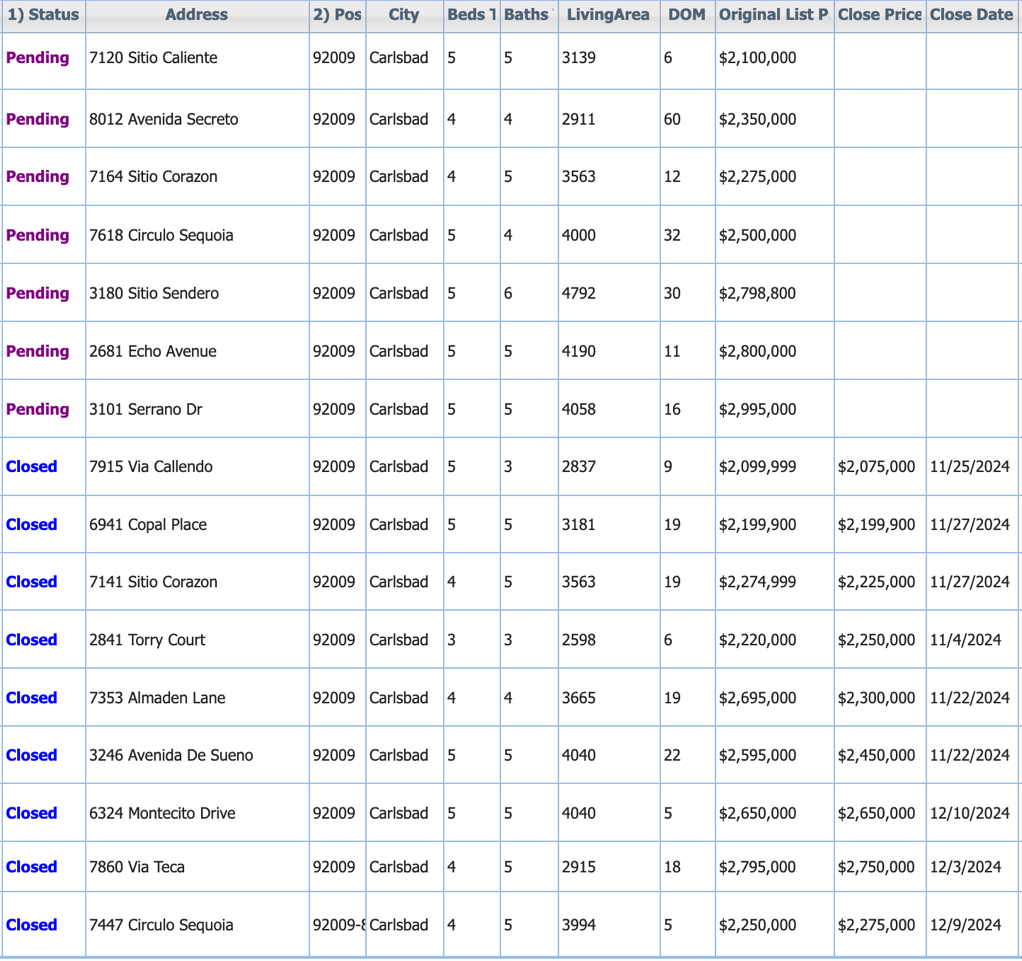Select address 7353 Almaden Lane
The image size is (1022, 961).
coord(157,698)
